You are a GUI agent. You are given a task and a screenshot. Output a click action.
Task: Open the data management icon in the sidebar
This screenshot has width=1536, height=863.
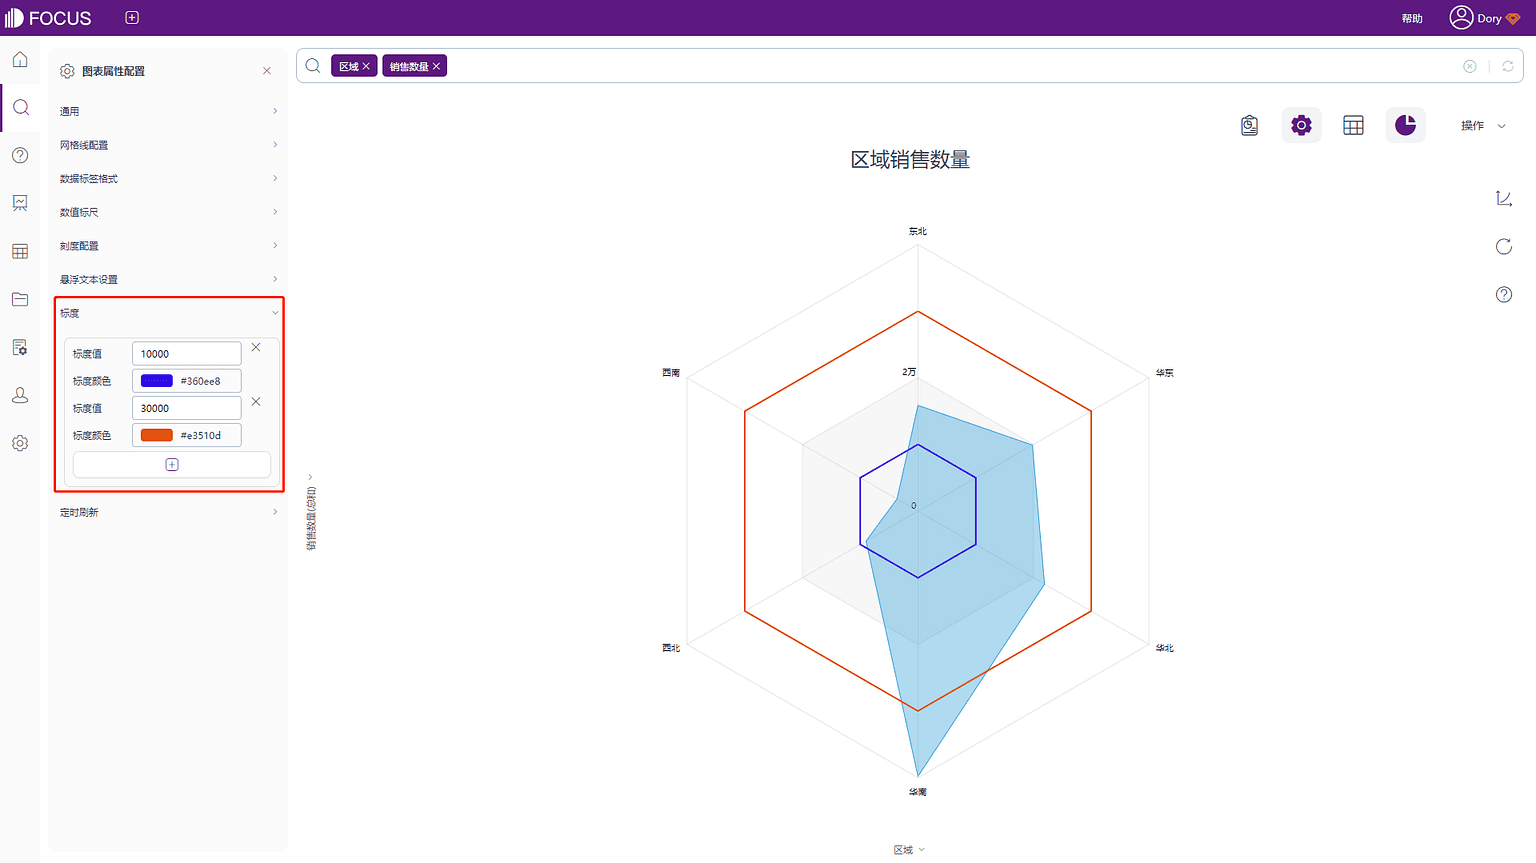(20, 347)
